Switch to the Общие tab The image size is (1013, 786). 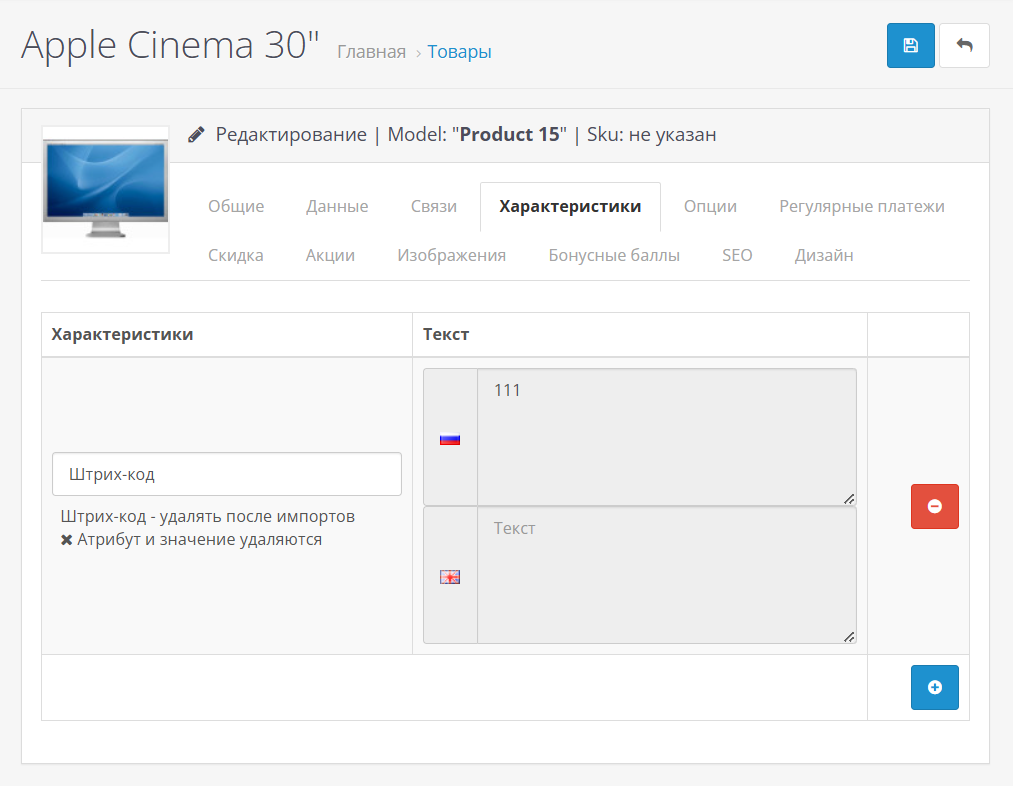tap(236, 206)
